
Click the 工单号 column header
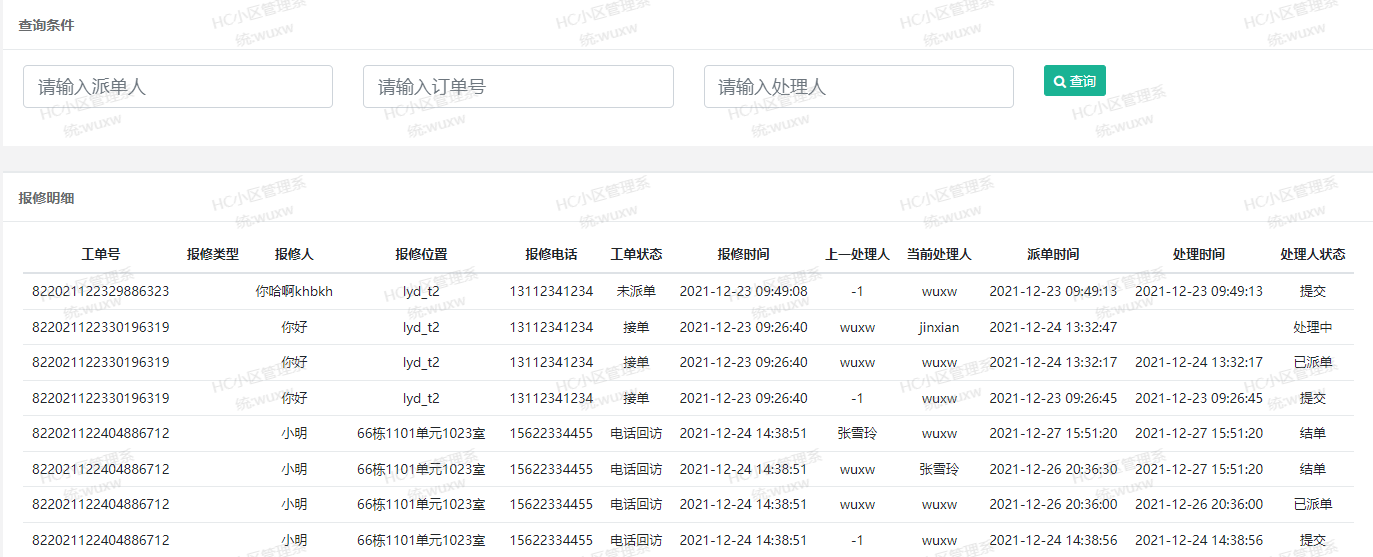tap(101, 254)
